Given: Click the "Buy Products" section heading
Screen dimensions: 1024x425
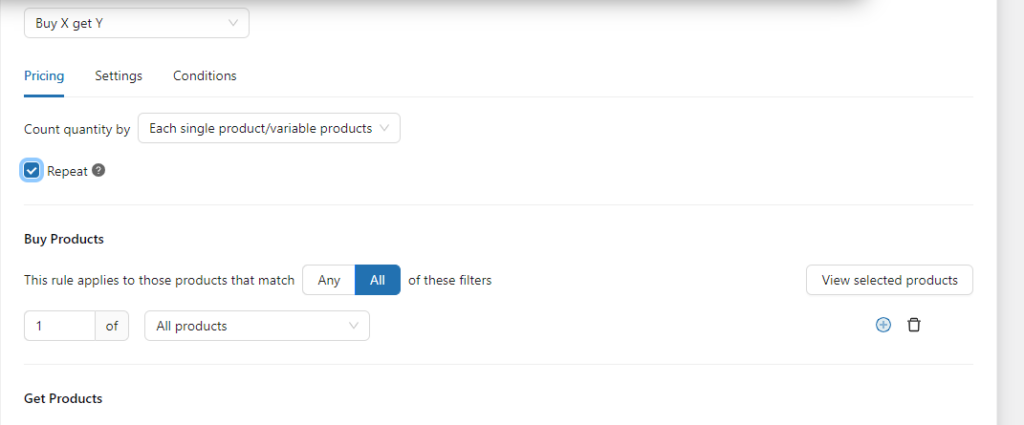Looking at the screenshot, I should coord(64,239).
